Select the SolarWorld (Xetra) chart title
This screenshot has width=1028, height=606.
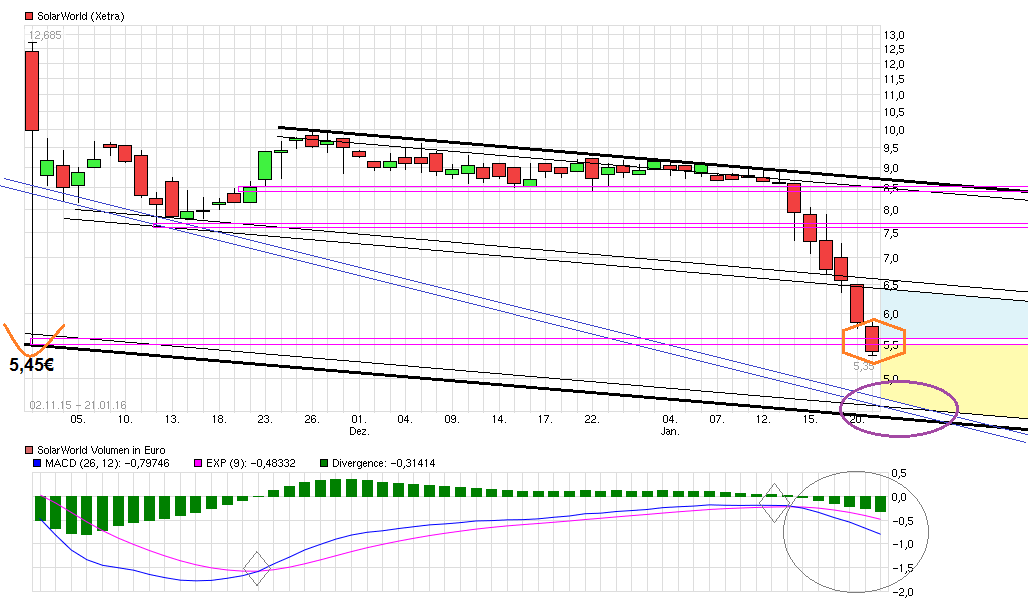[x=80, y=16]
